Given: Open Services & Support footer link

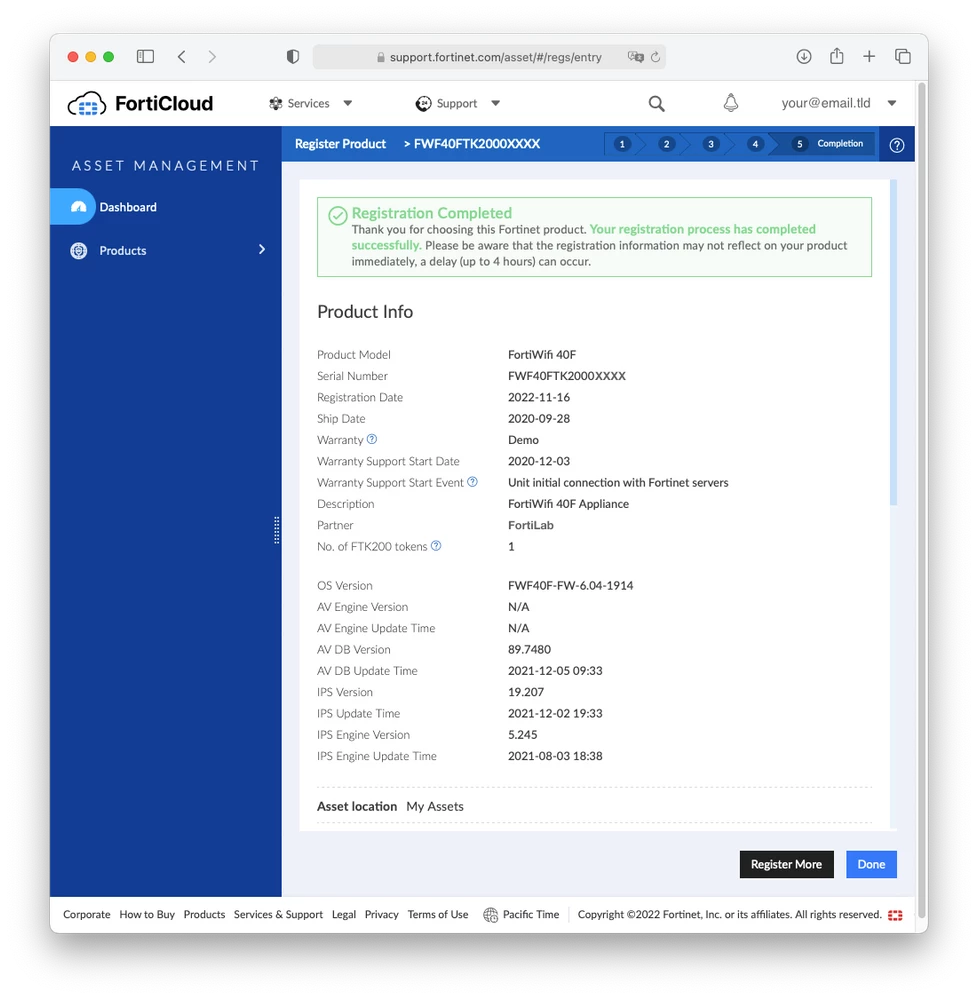Looking at the screenshot, I should point(278,914).
